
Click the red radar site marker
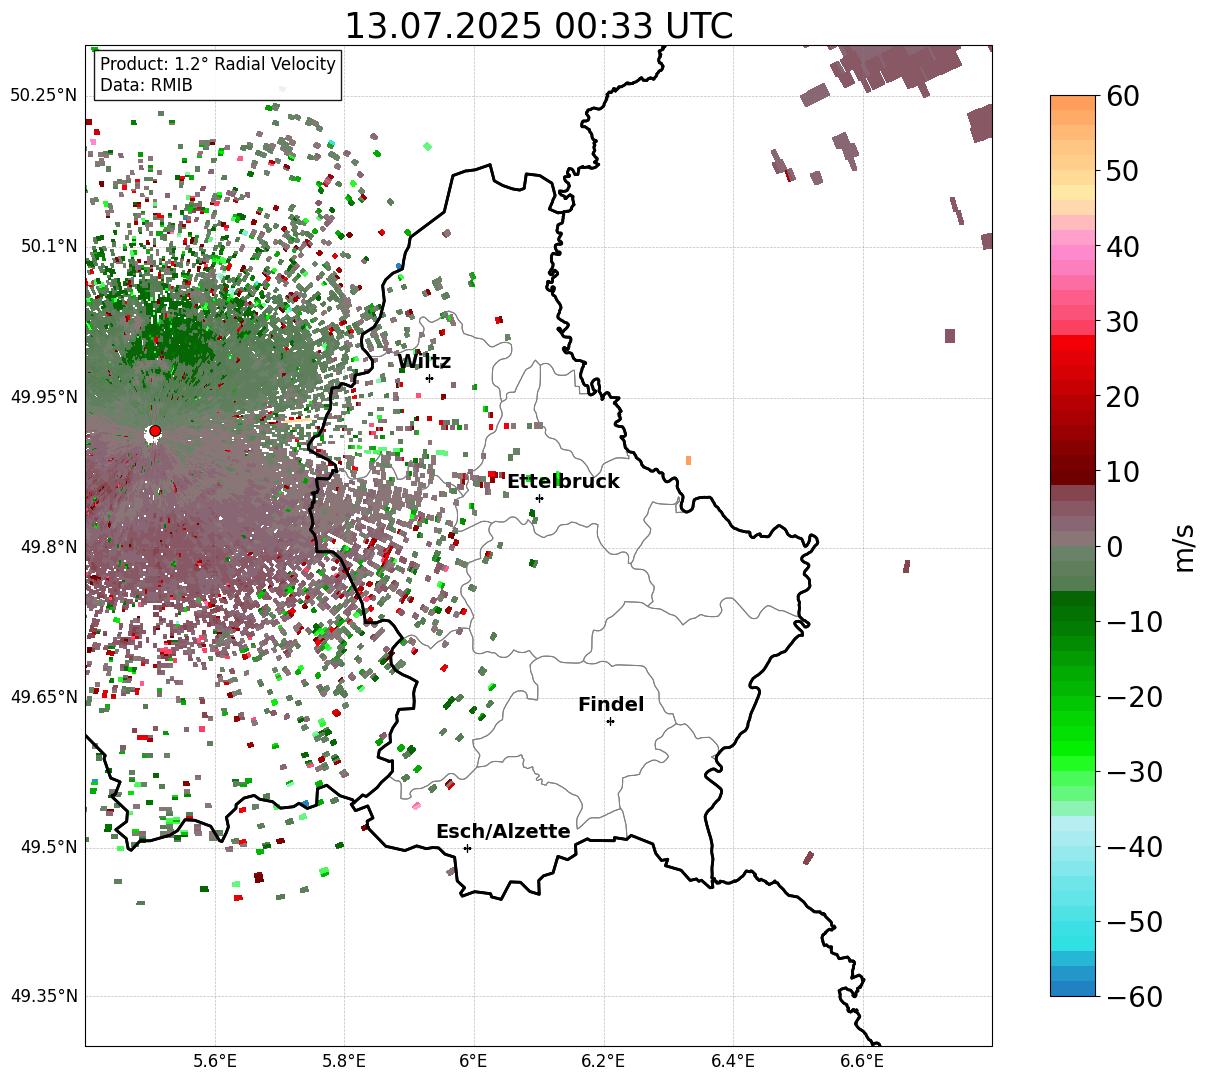(x=155, y=431)
